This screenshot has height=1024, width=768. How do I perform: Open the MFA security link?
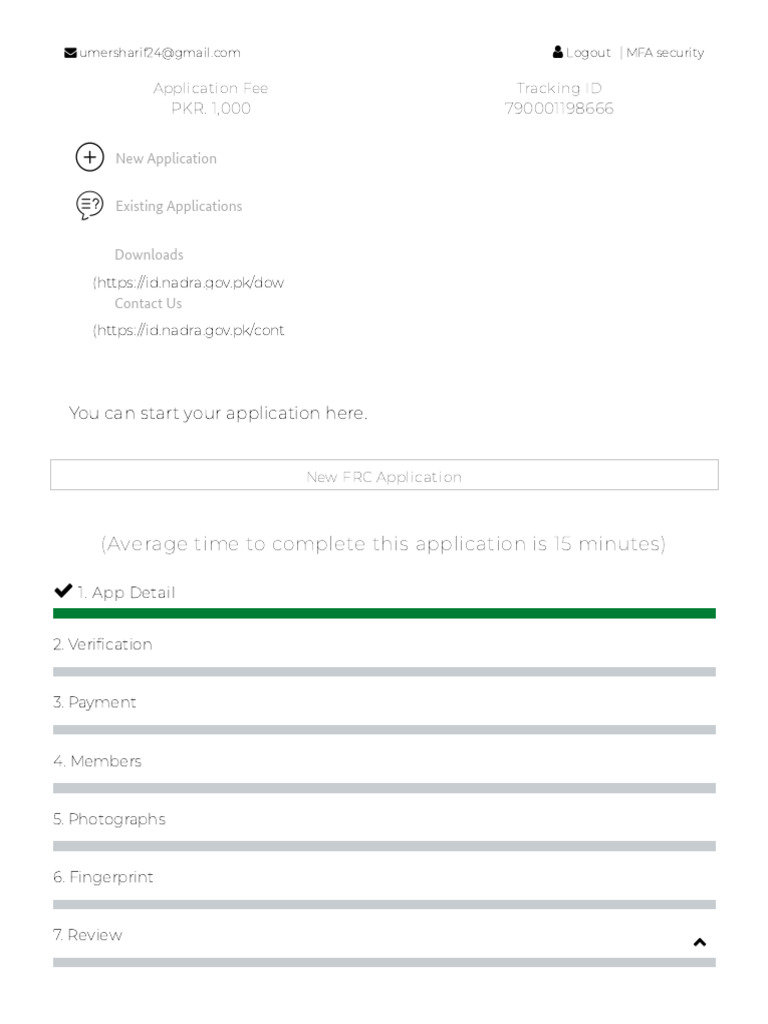click(x=665, y=53)
